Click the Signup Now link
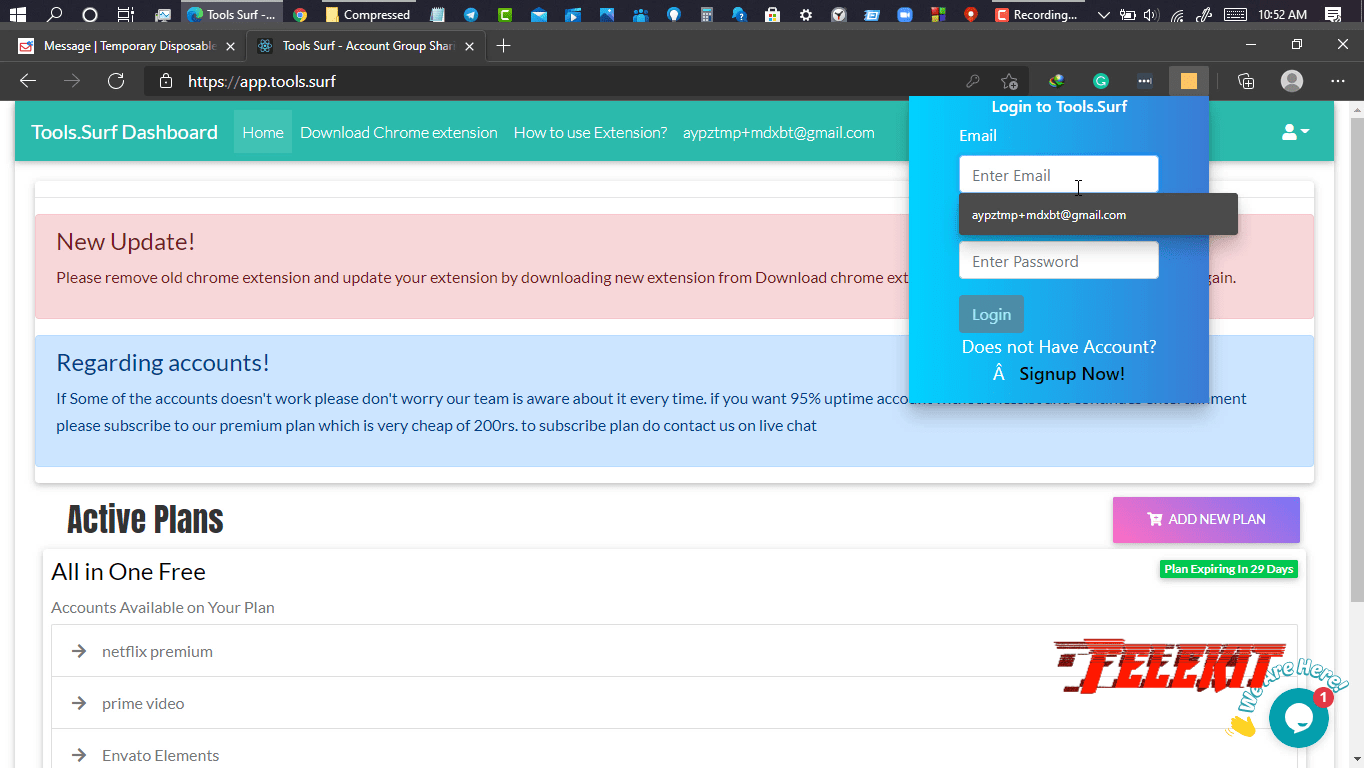1364x768 pixels. pos(1072,374)
